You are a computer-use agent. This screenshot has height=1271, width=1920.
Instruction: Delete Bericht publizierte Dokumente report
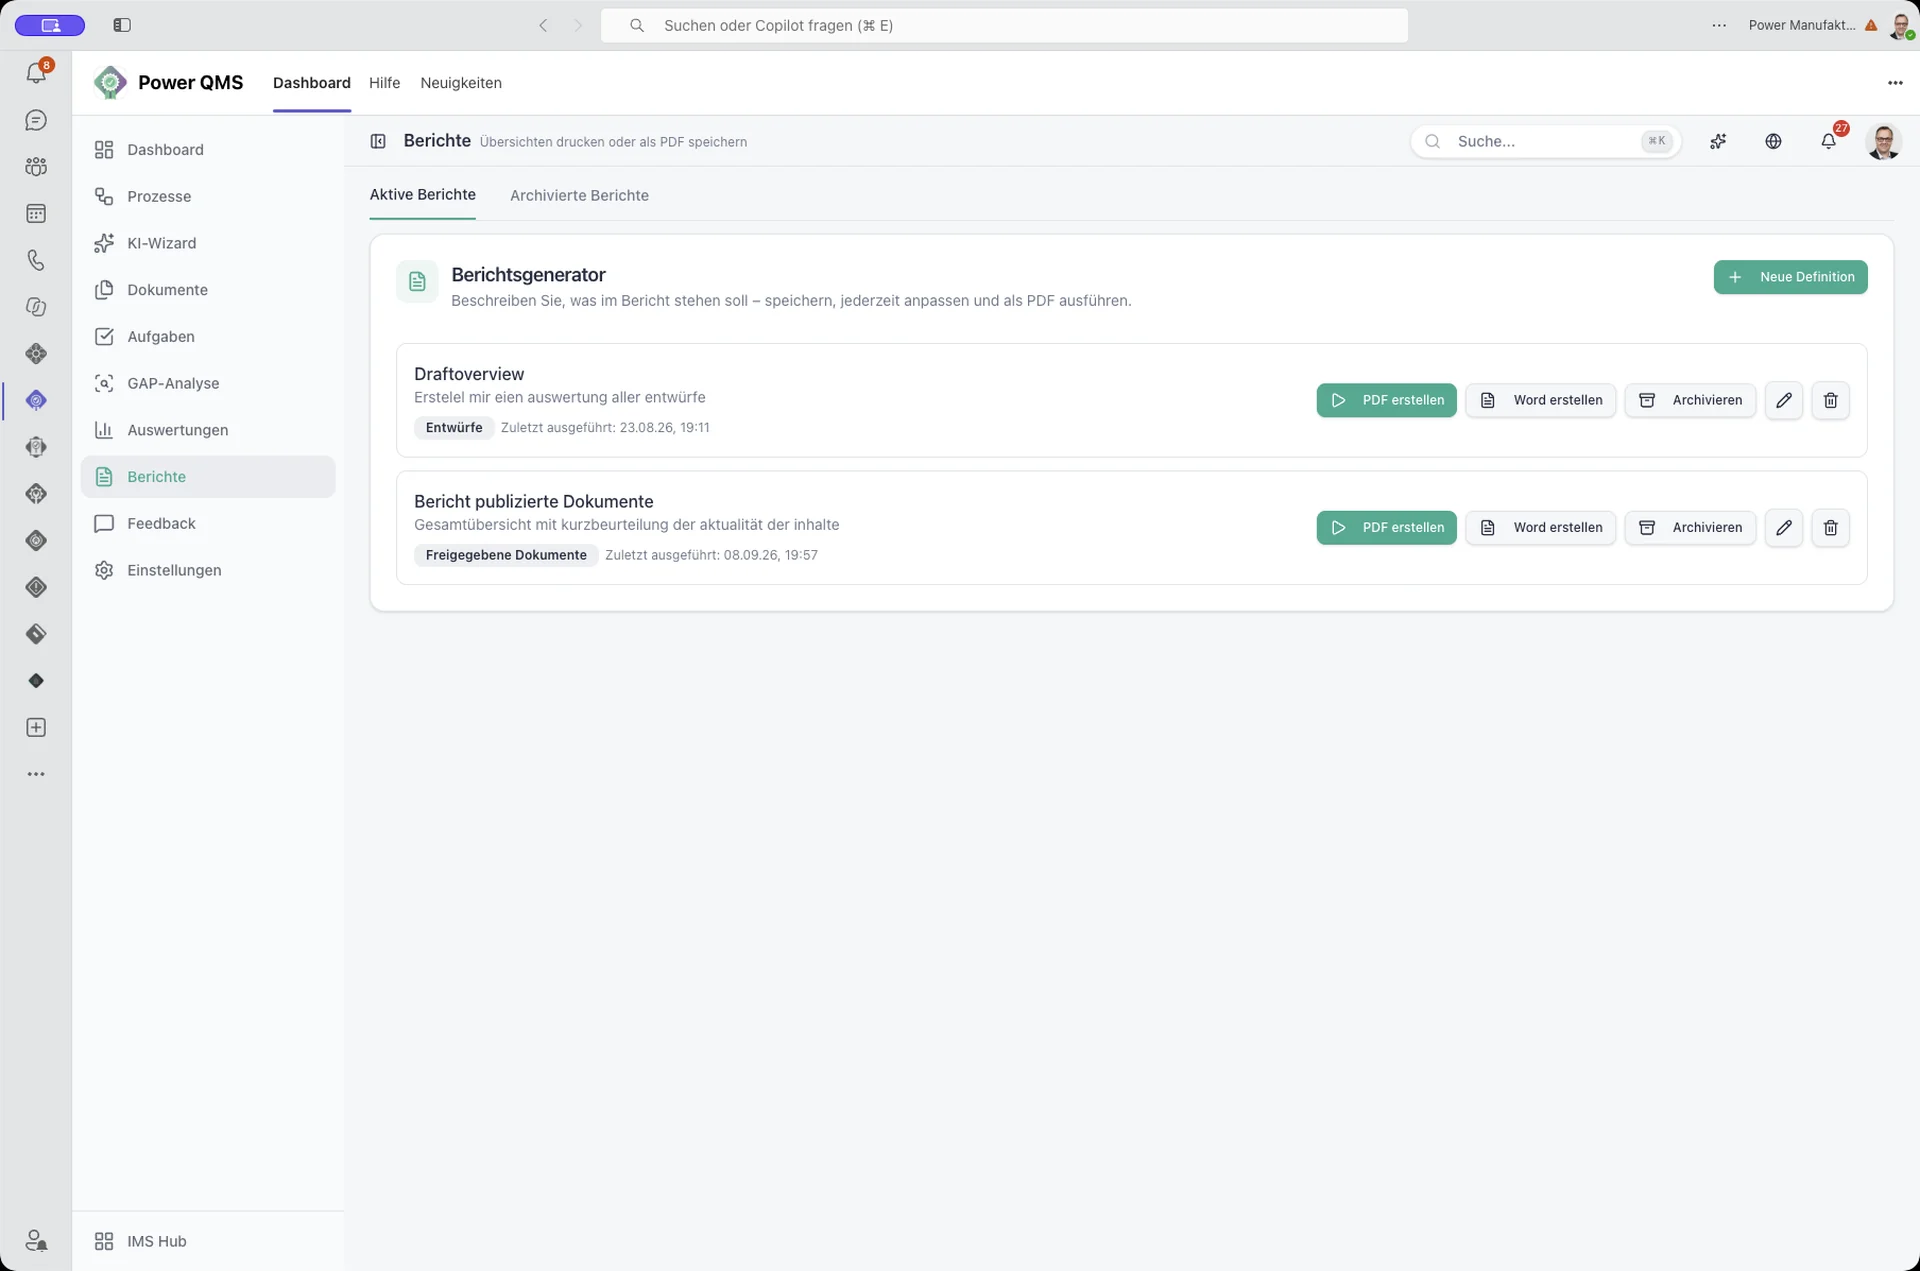1831,527
